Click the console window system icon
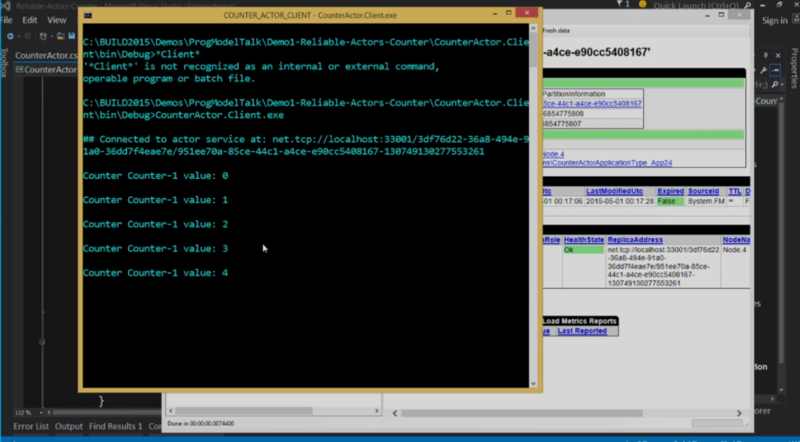Viewport: 800px width, 442px height. point(88,15)
